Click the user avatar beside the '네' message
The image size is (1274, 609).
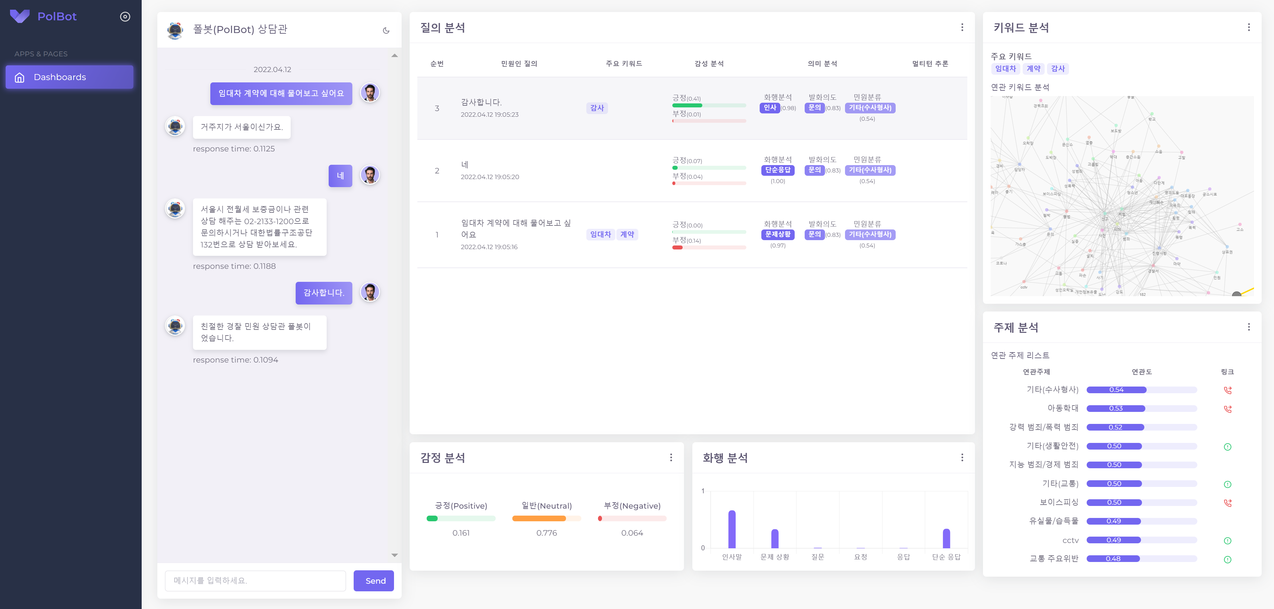370,175
